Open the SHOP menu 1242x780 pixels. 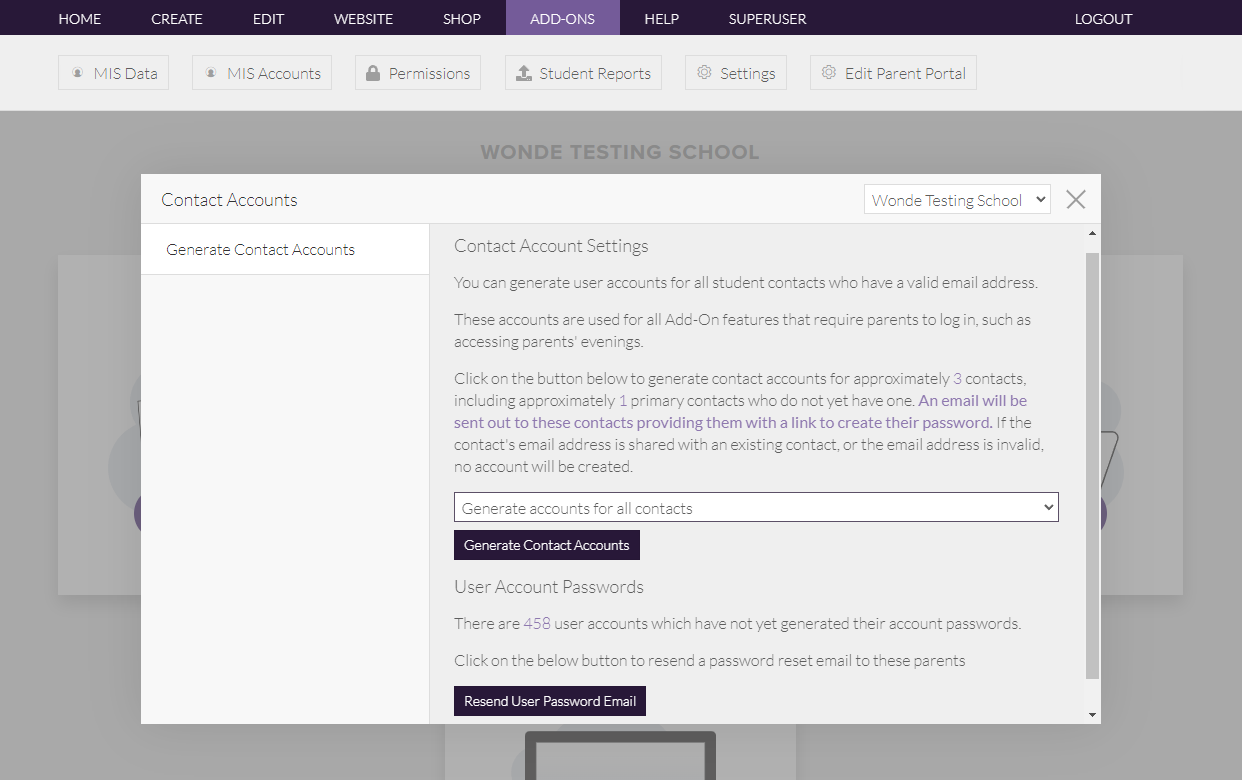[x=462, y=18]
